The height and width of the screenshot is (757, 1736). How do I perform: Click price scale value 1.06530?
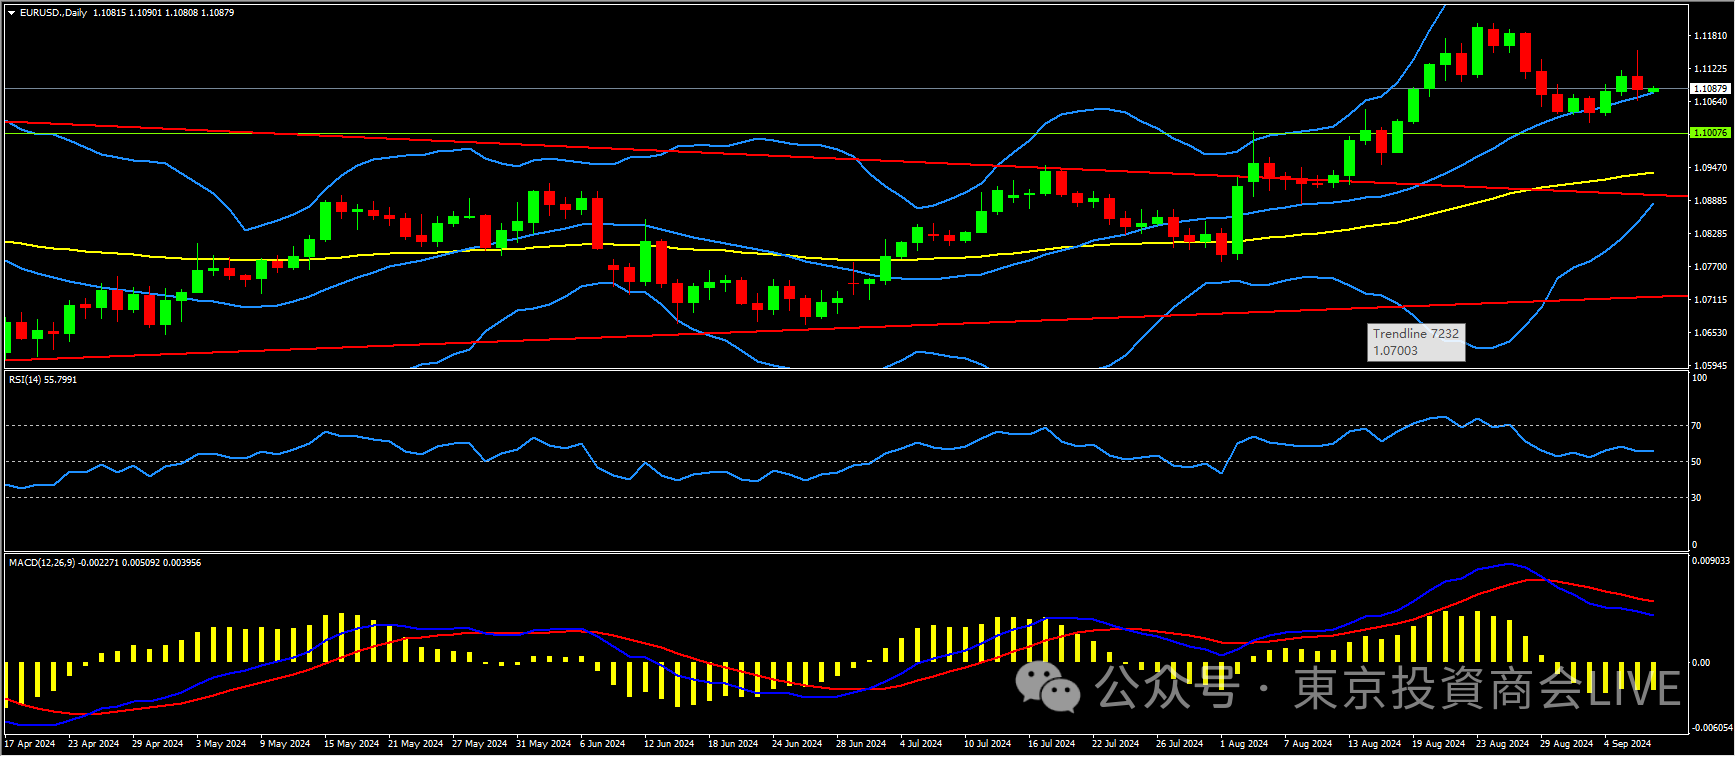pos(1710,333)
